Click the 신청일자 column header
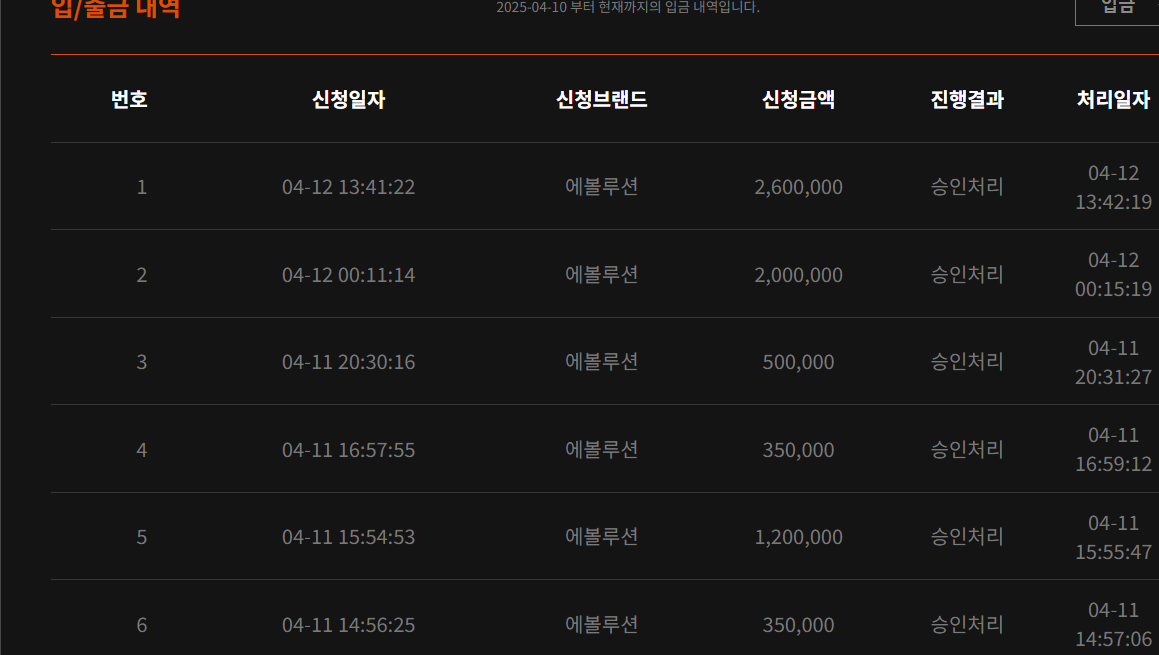This screenshot has width=1159, height=655. coord(348,100)
